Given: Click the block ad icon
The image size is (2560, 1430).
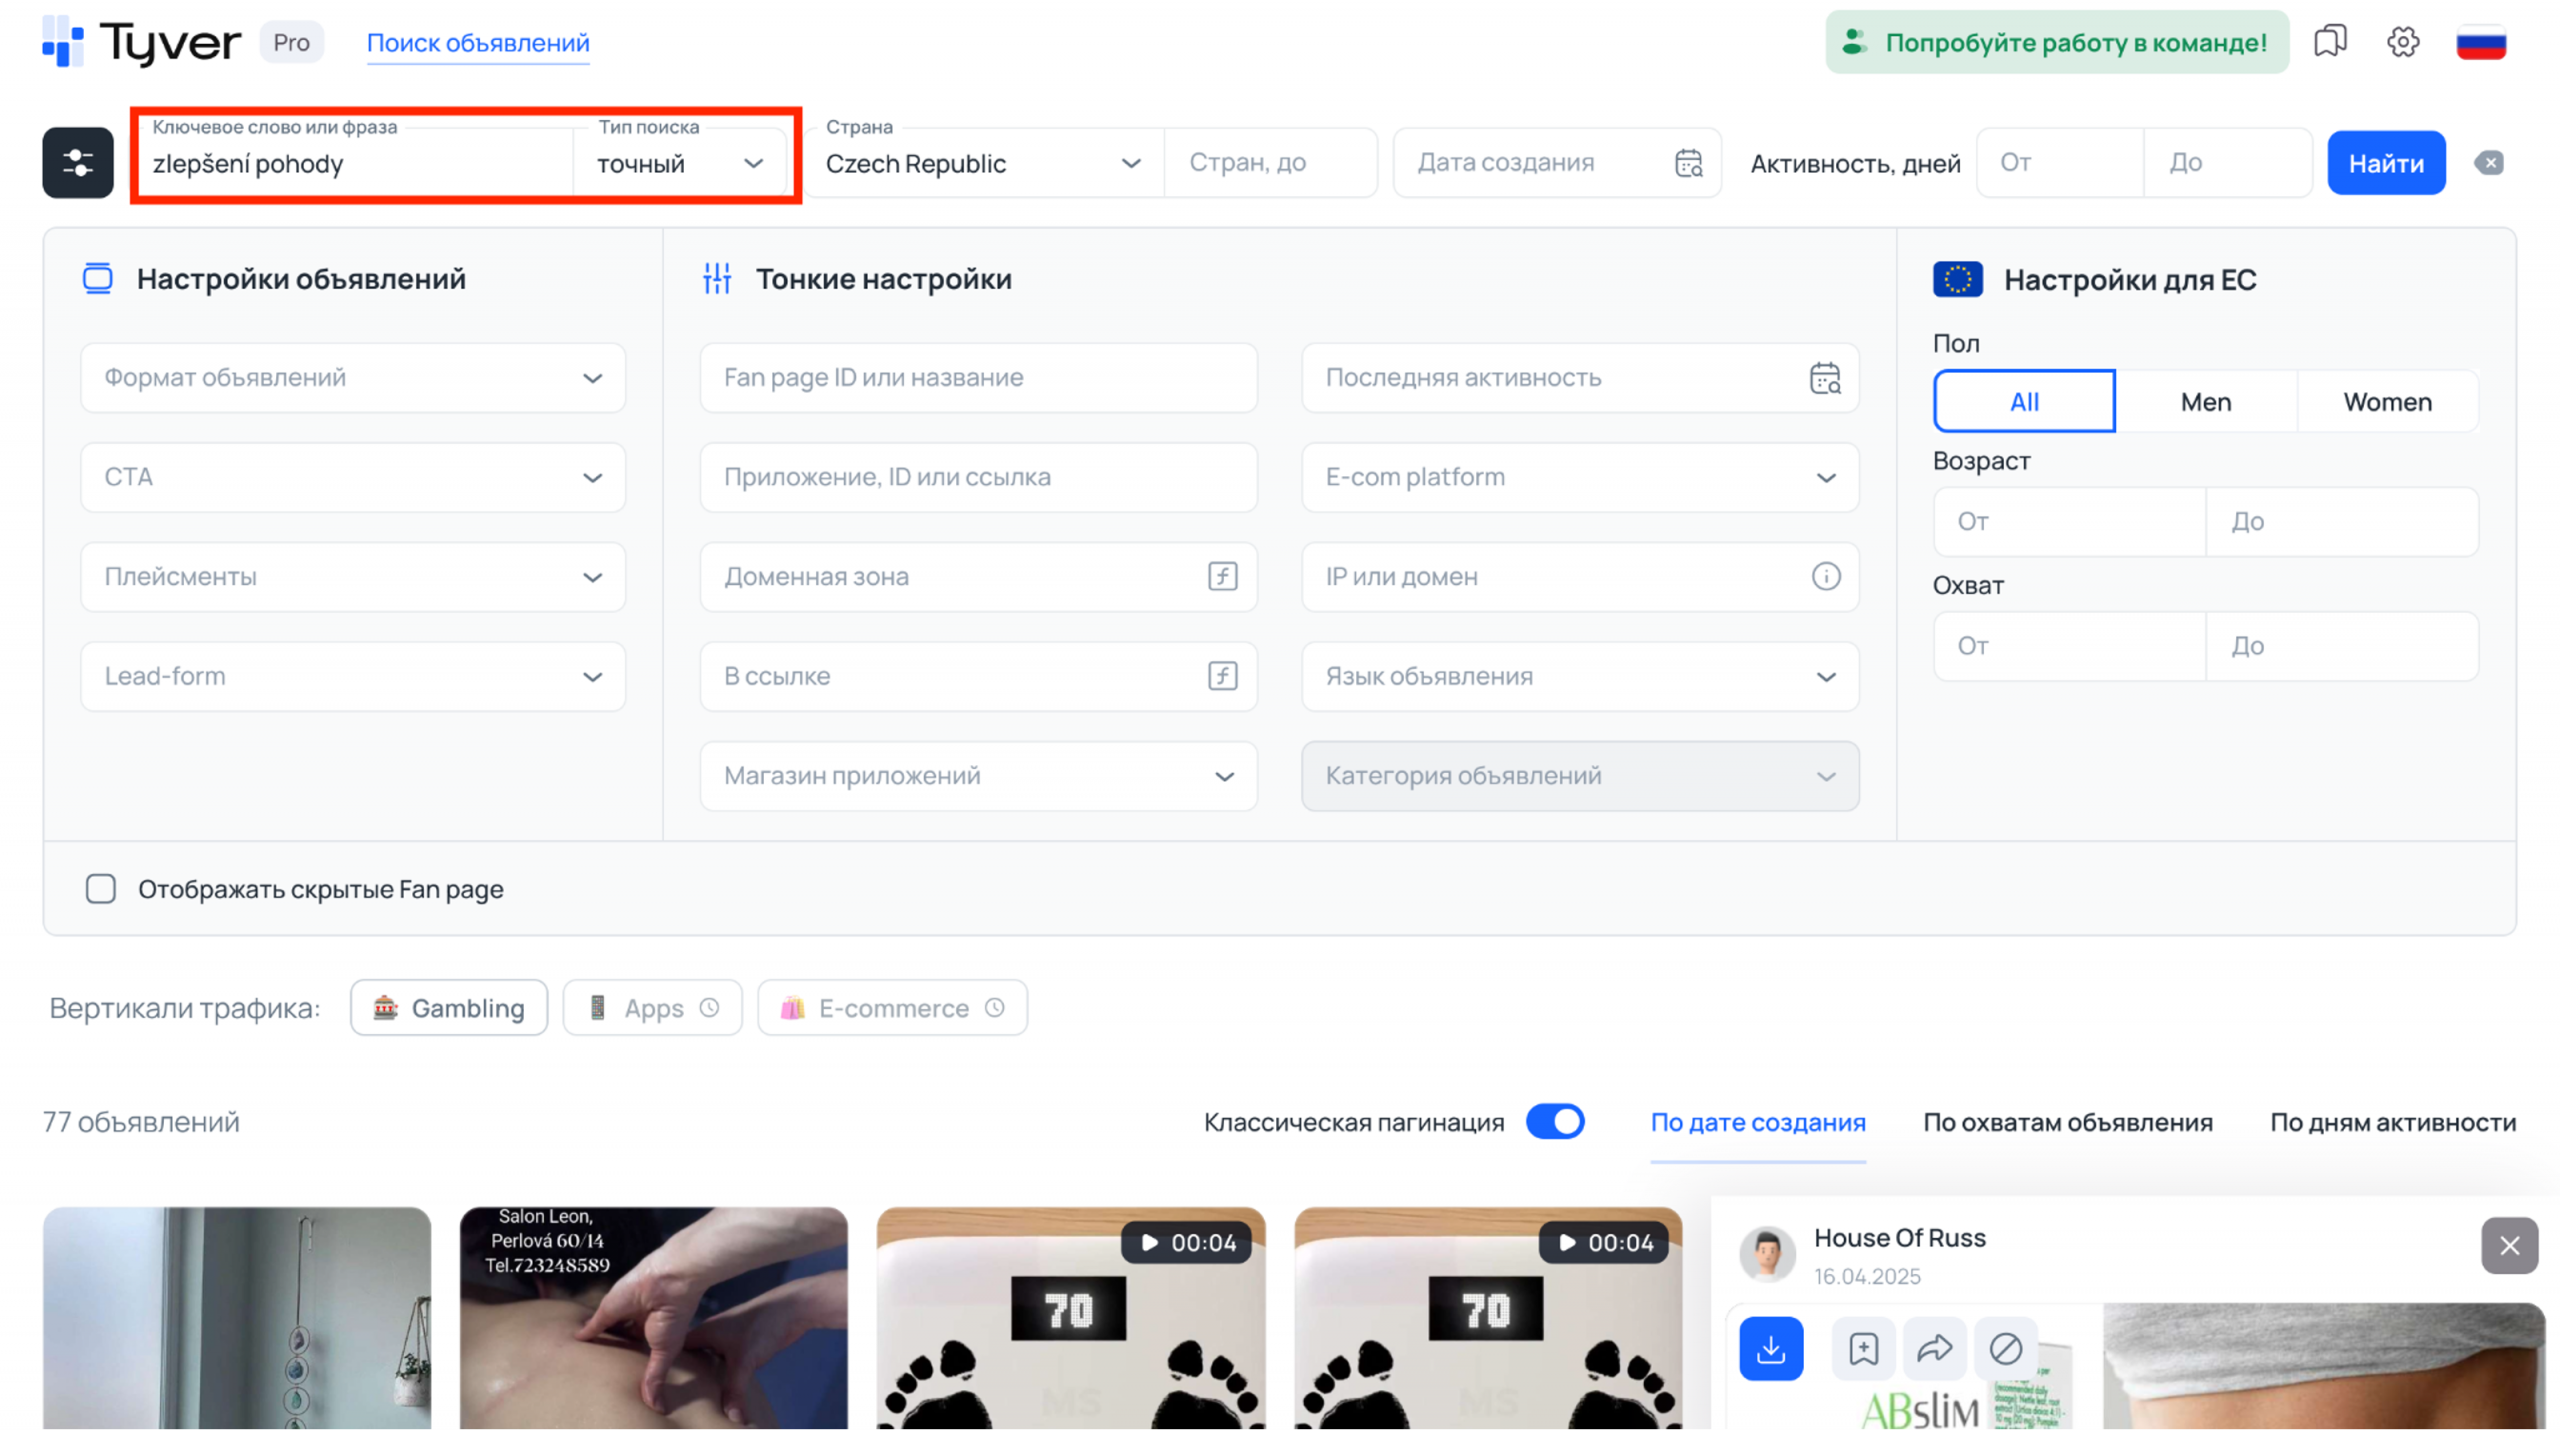Looking at the screenshot, I should point(2005,1348).
